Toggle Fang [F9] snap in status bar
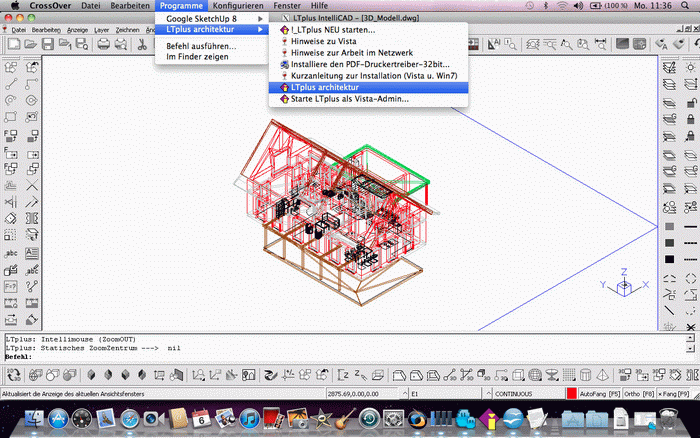Screen dimensions: 700x438 (x=673, y=394)
